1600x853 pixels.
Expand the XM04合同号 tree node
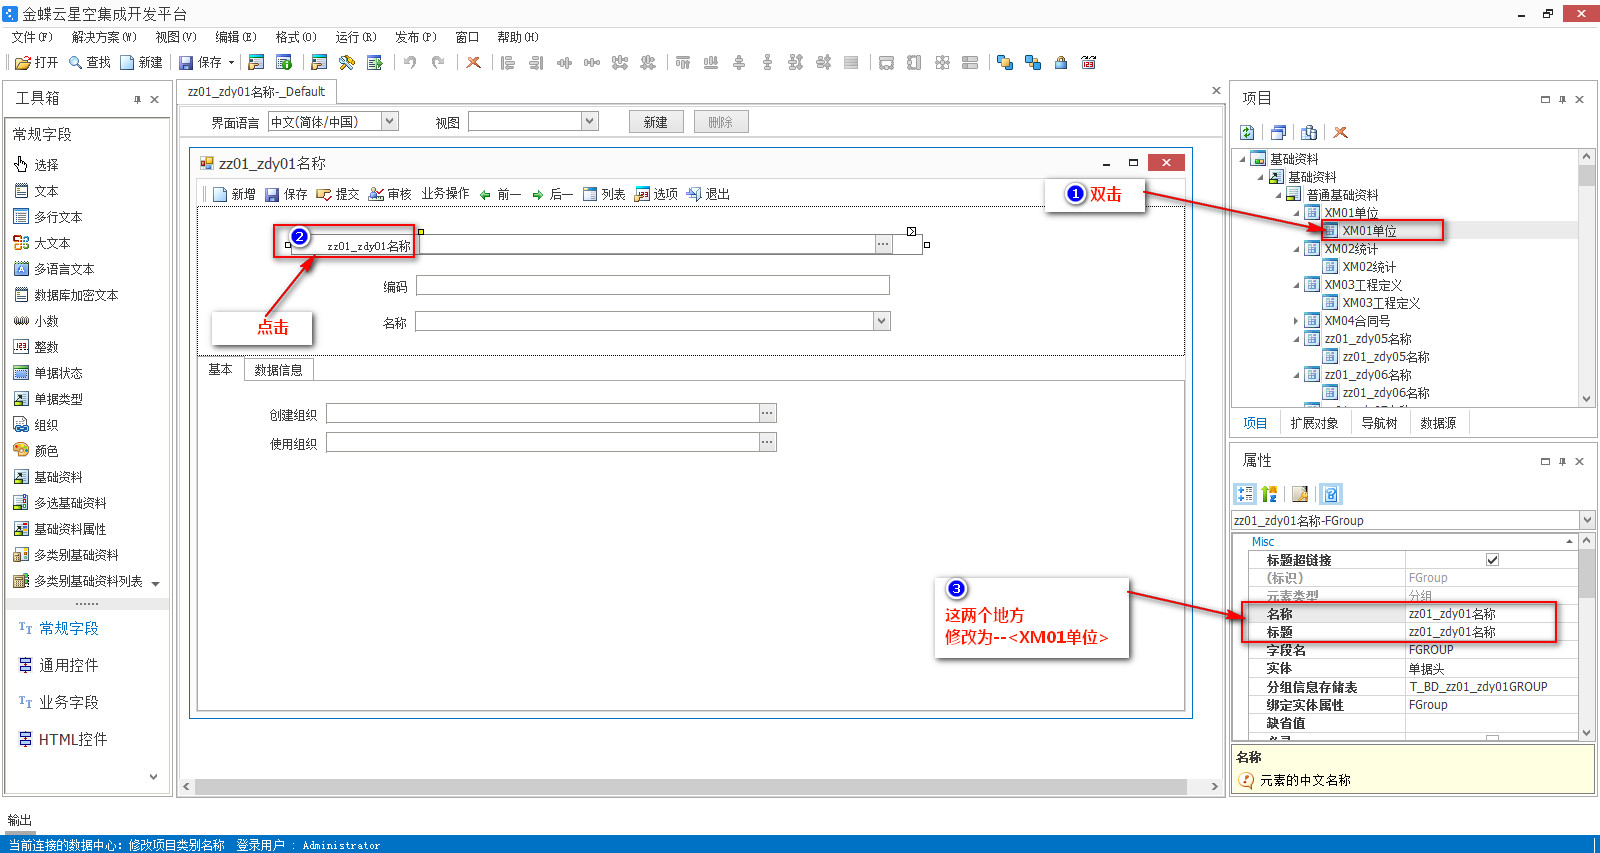click(x=1296, y=321)
